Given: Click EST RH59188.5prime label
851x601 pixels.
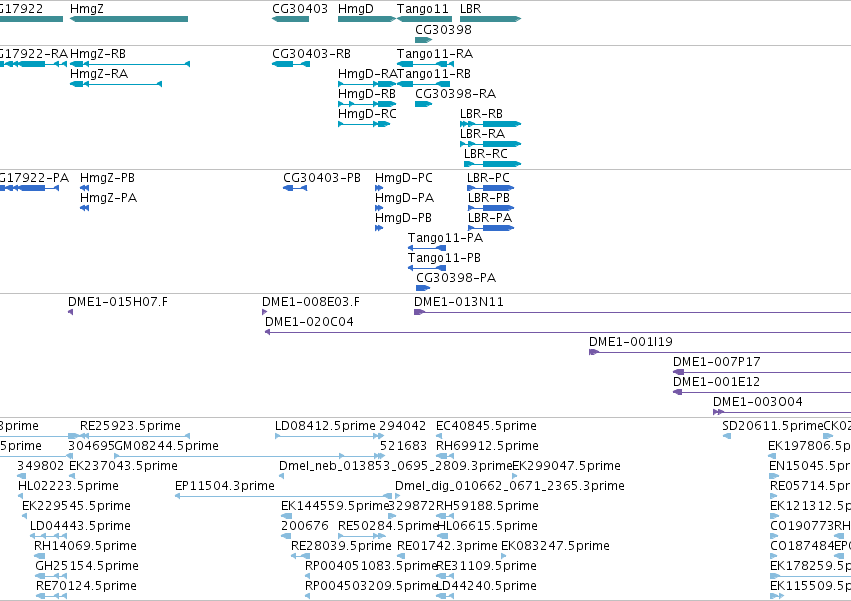Looking at the screenshot, I should pyautogui.click(x=487, y=505).
